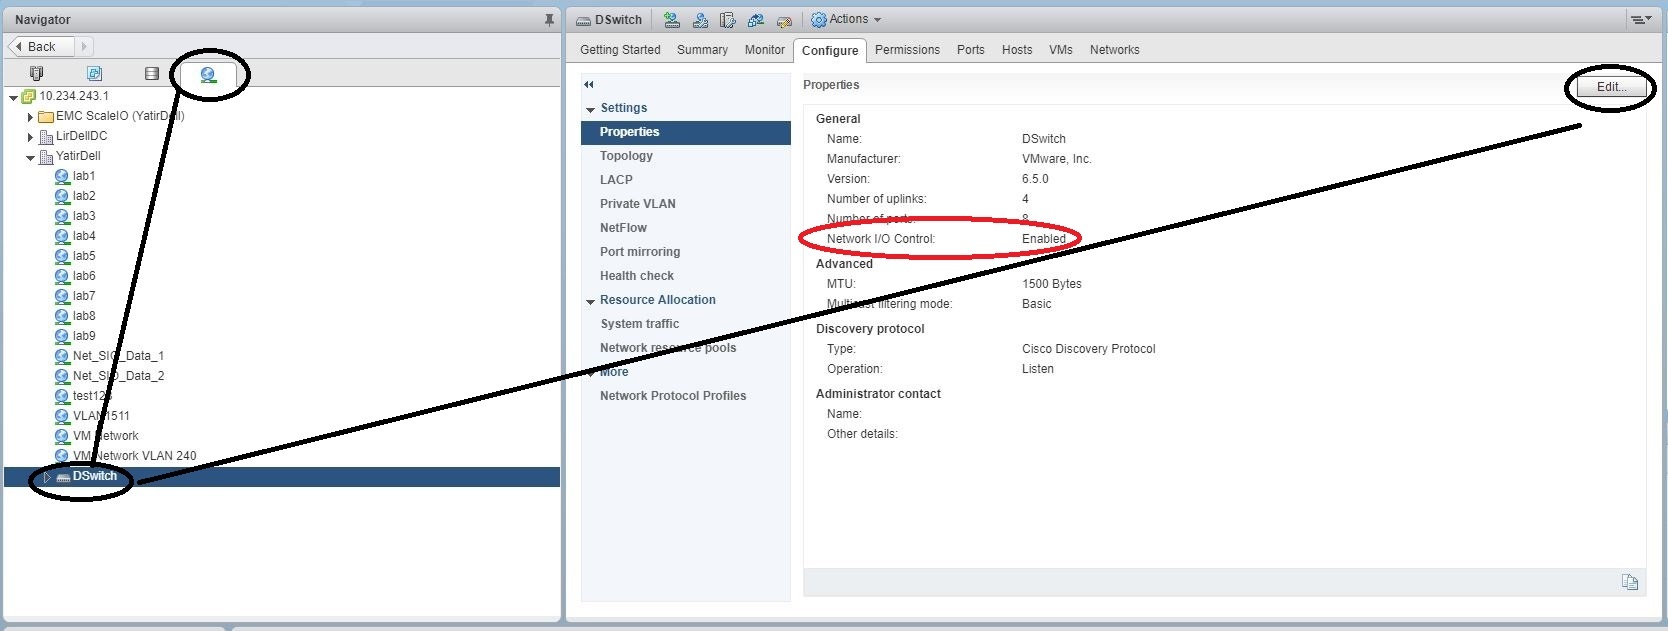
Task: Select the Properties settings item
Action: (685, 132)
